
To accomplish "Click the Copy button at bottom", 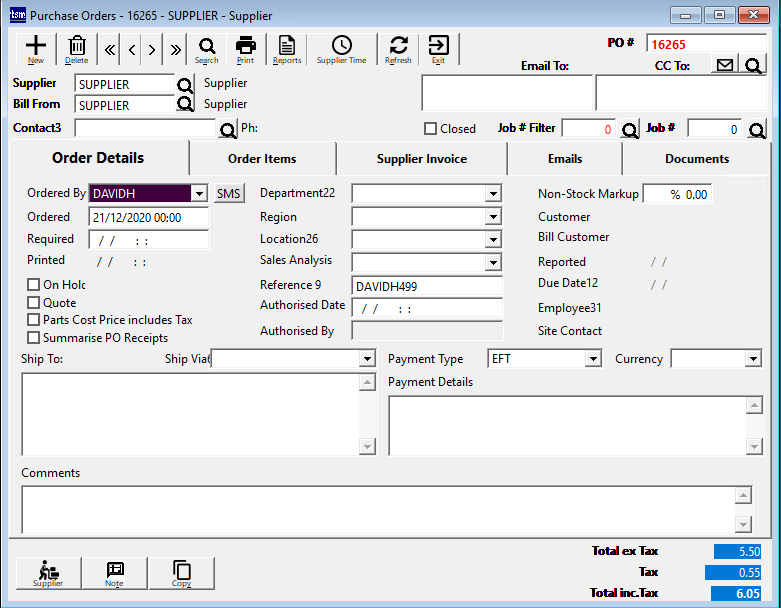I will pyautogui.click(x=181, y=573).
